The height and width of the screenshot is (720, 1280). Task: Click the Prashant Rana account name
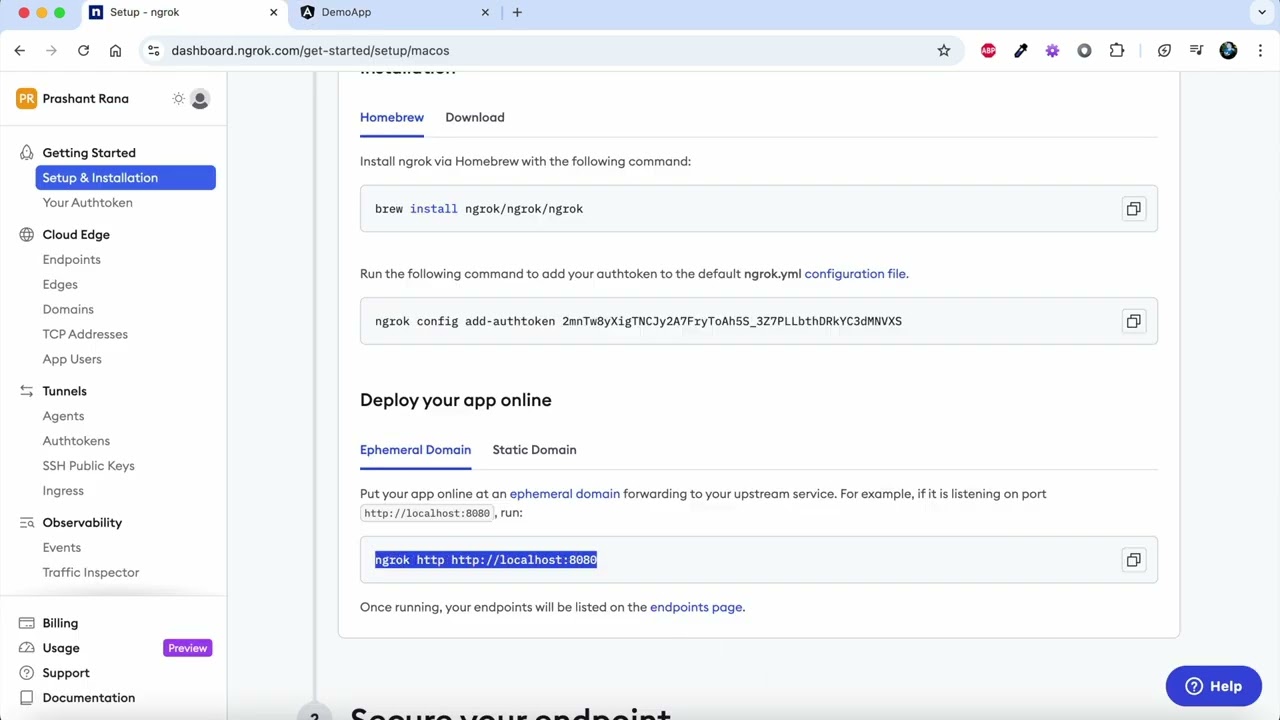pos(85,99)
